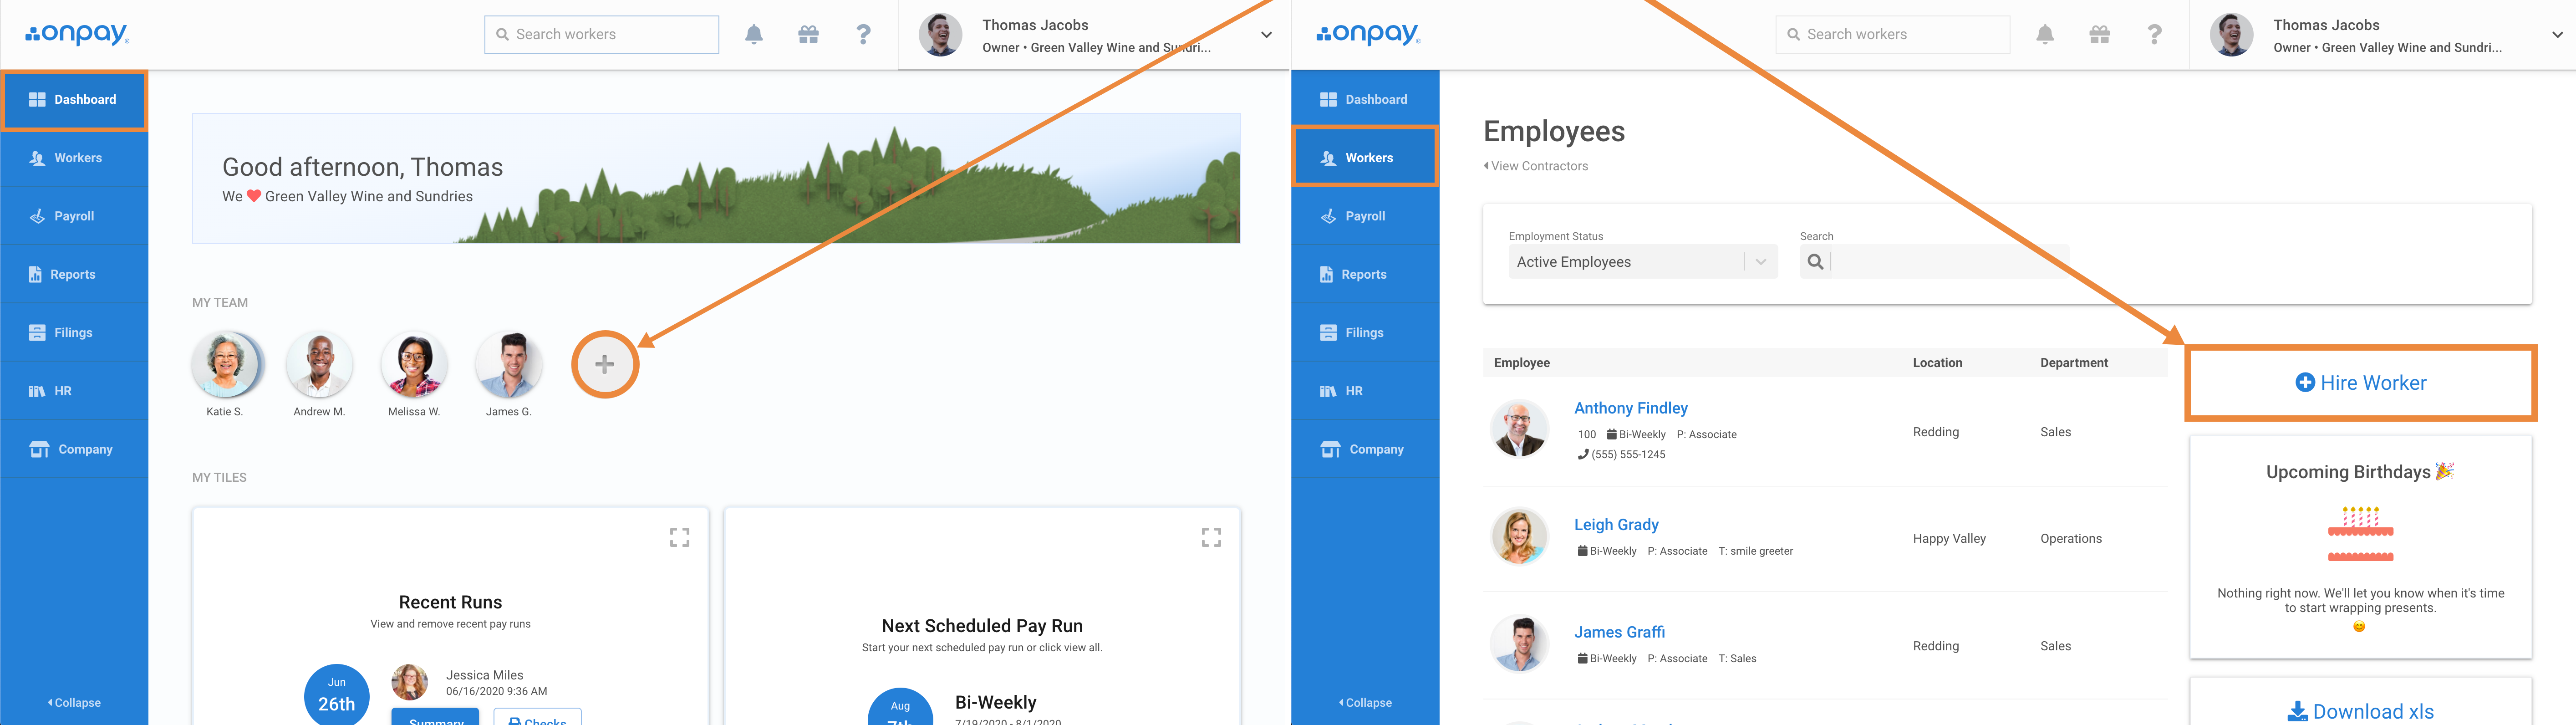Select Workers in the left window sidebar
The width and height of the screenshot is (2576, 725).
74,158
